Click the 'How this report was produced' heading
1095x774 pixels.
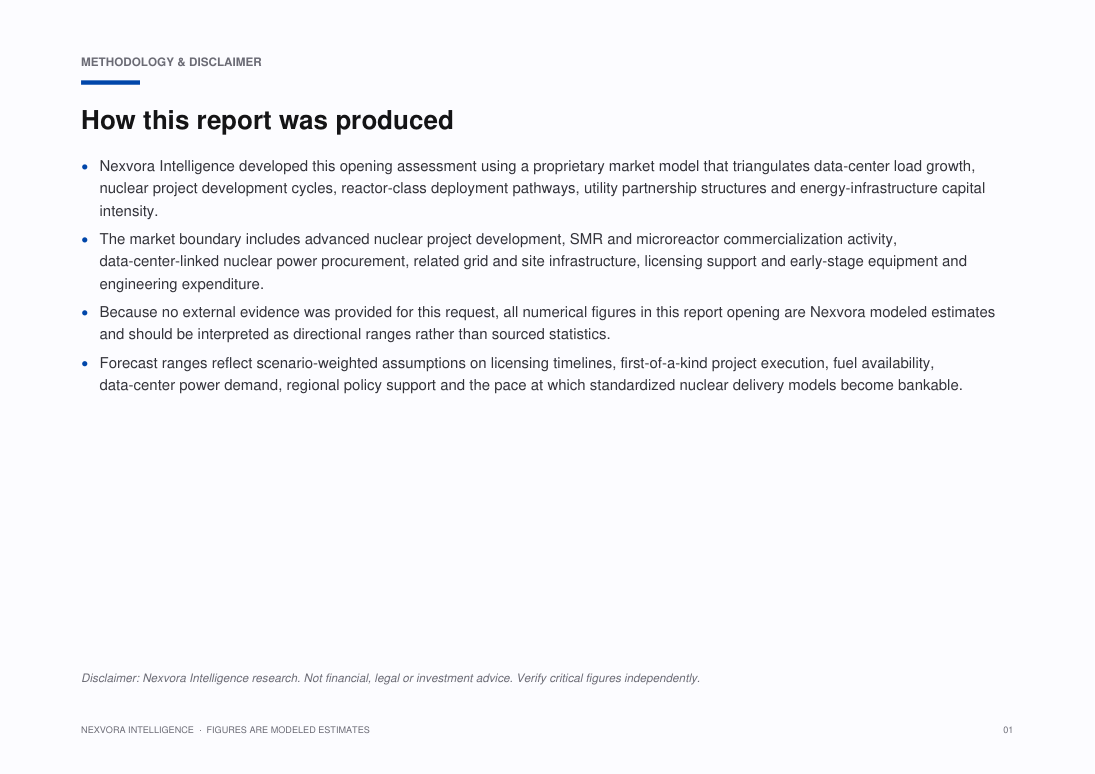click(267, 120)
